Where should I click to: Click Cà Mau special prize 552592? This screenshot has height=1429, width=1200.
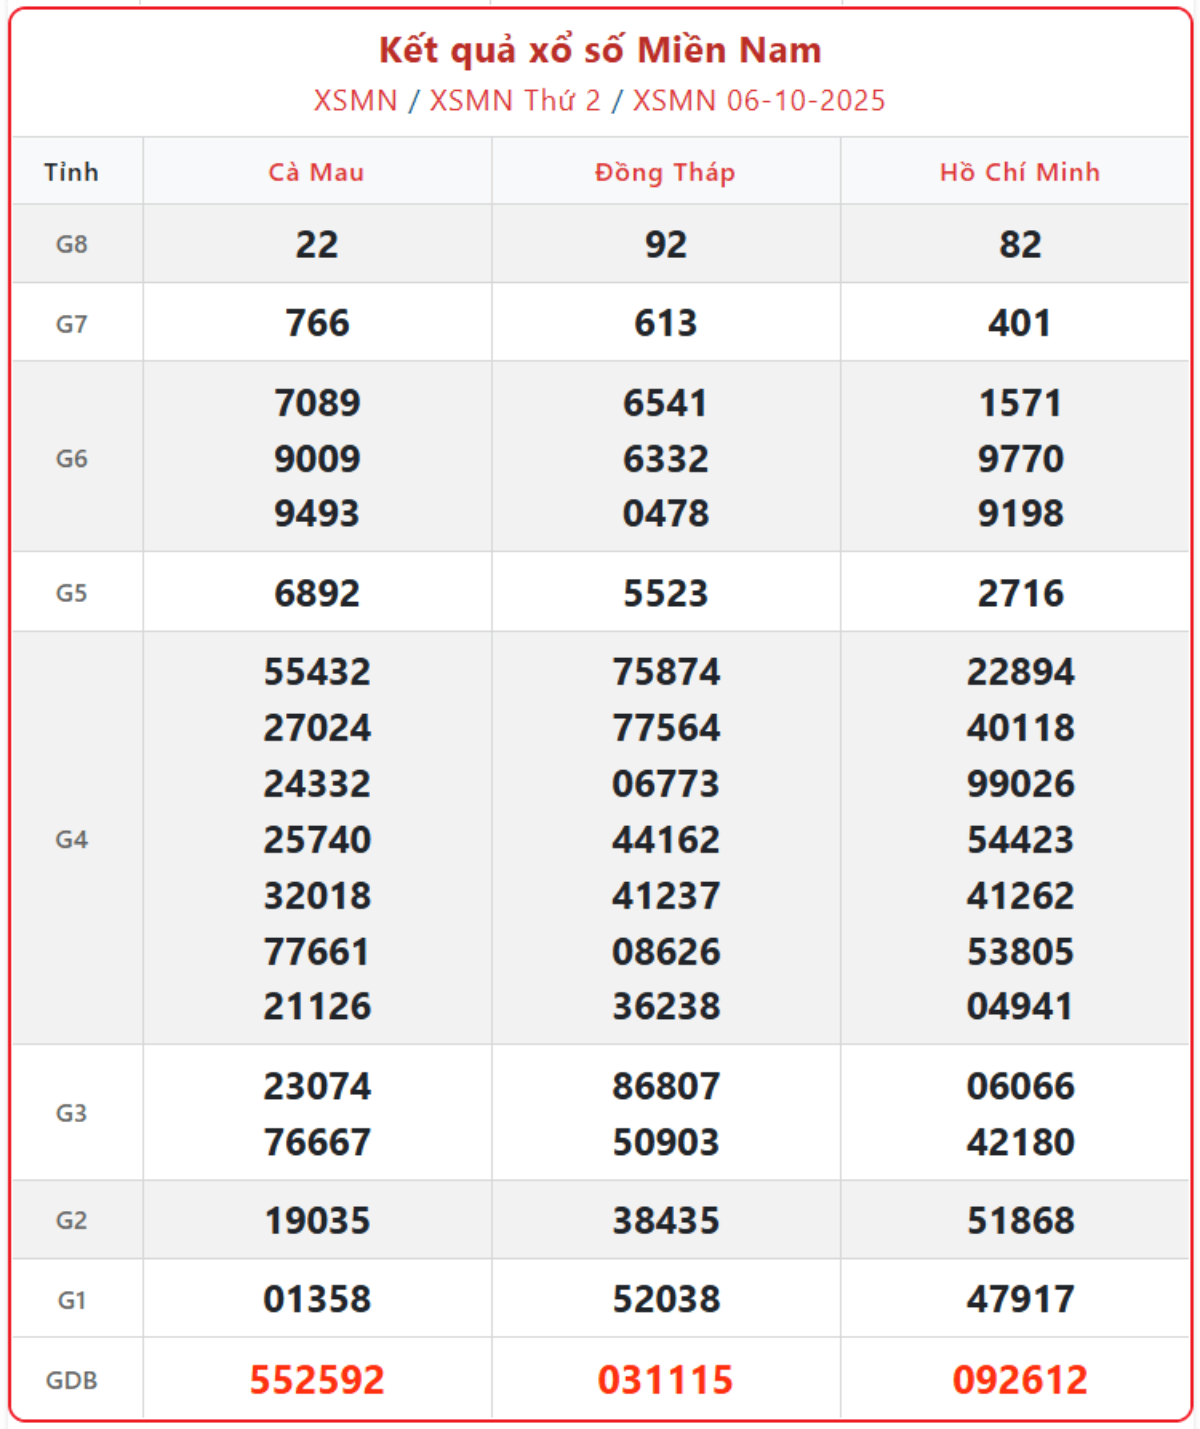(x=317, y=1380)
